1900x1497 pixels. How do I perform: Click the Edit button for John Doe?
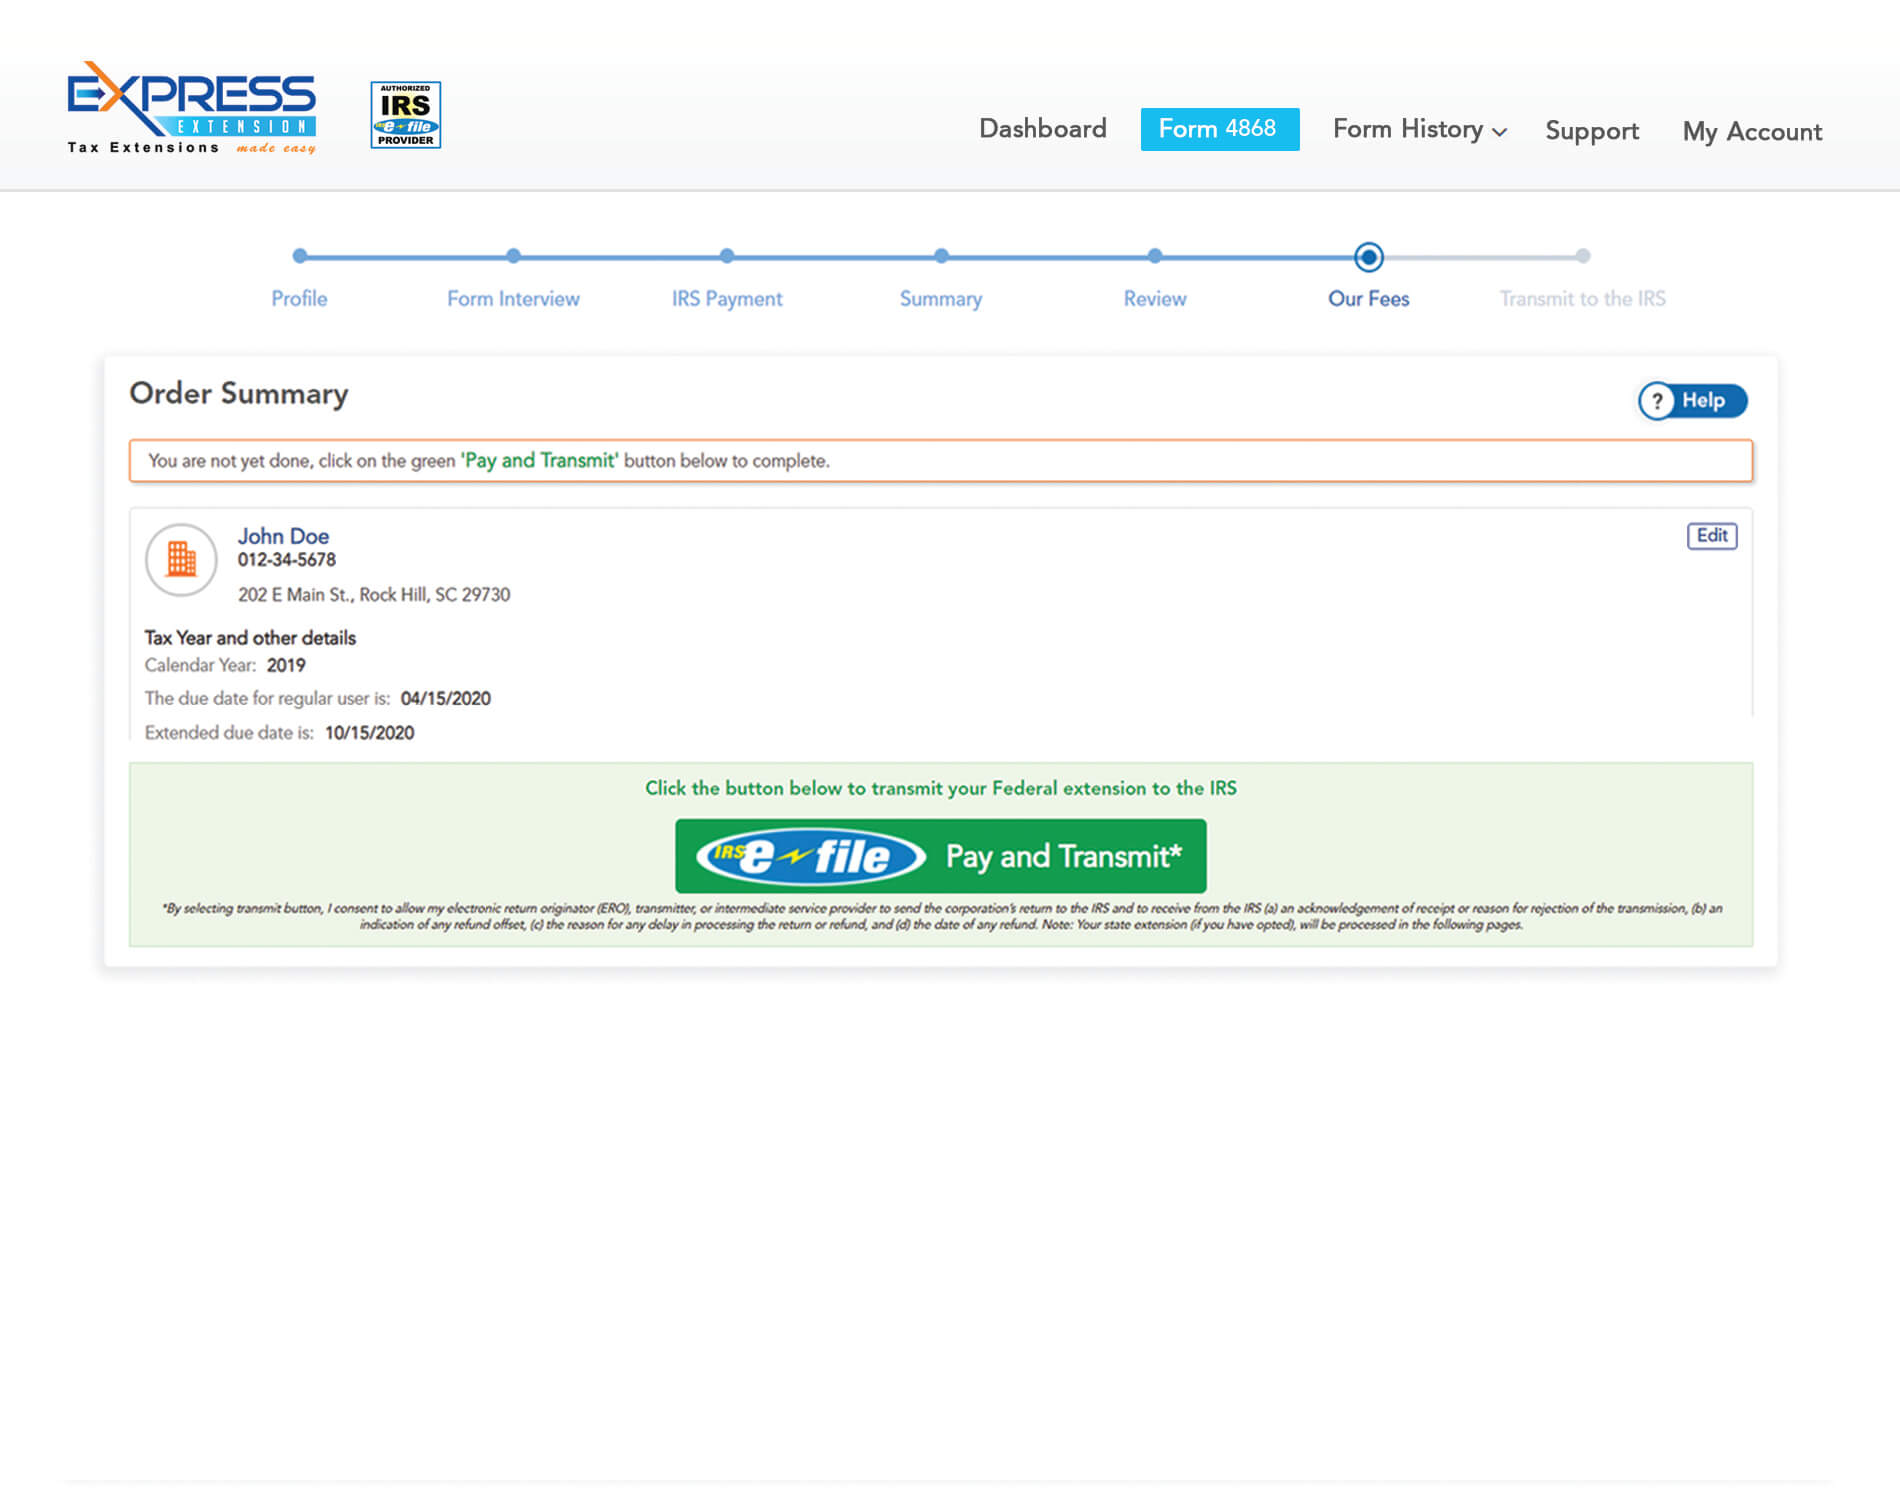pos(1711,536)
